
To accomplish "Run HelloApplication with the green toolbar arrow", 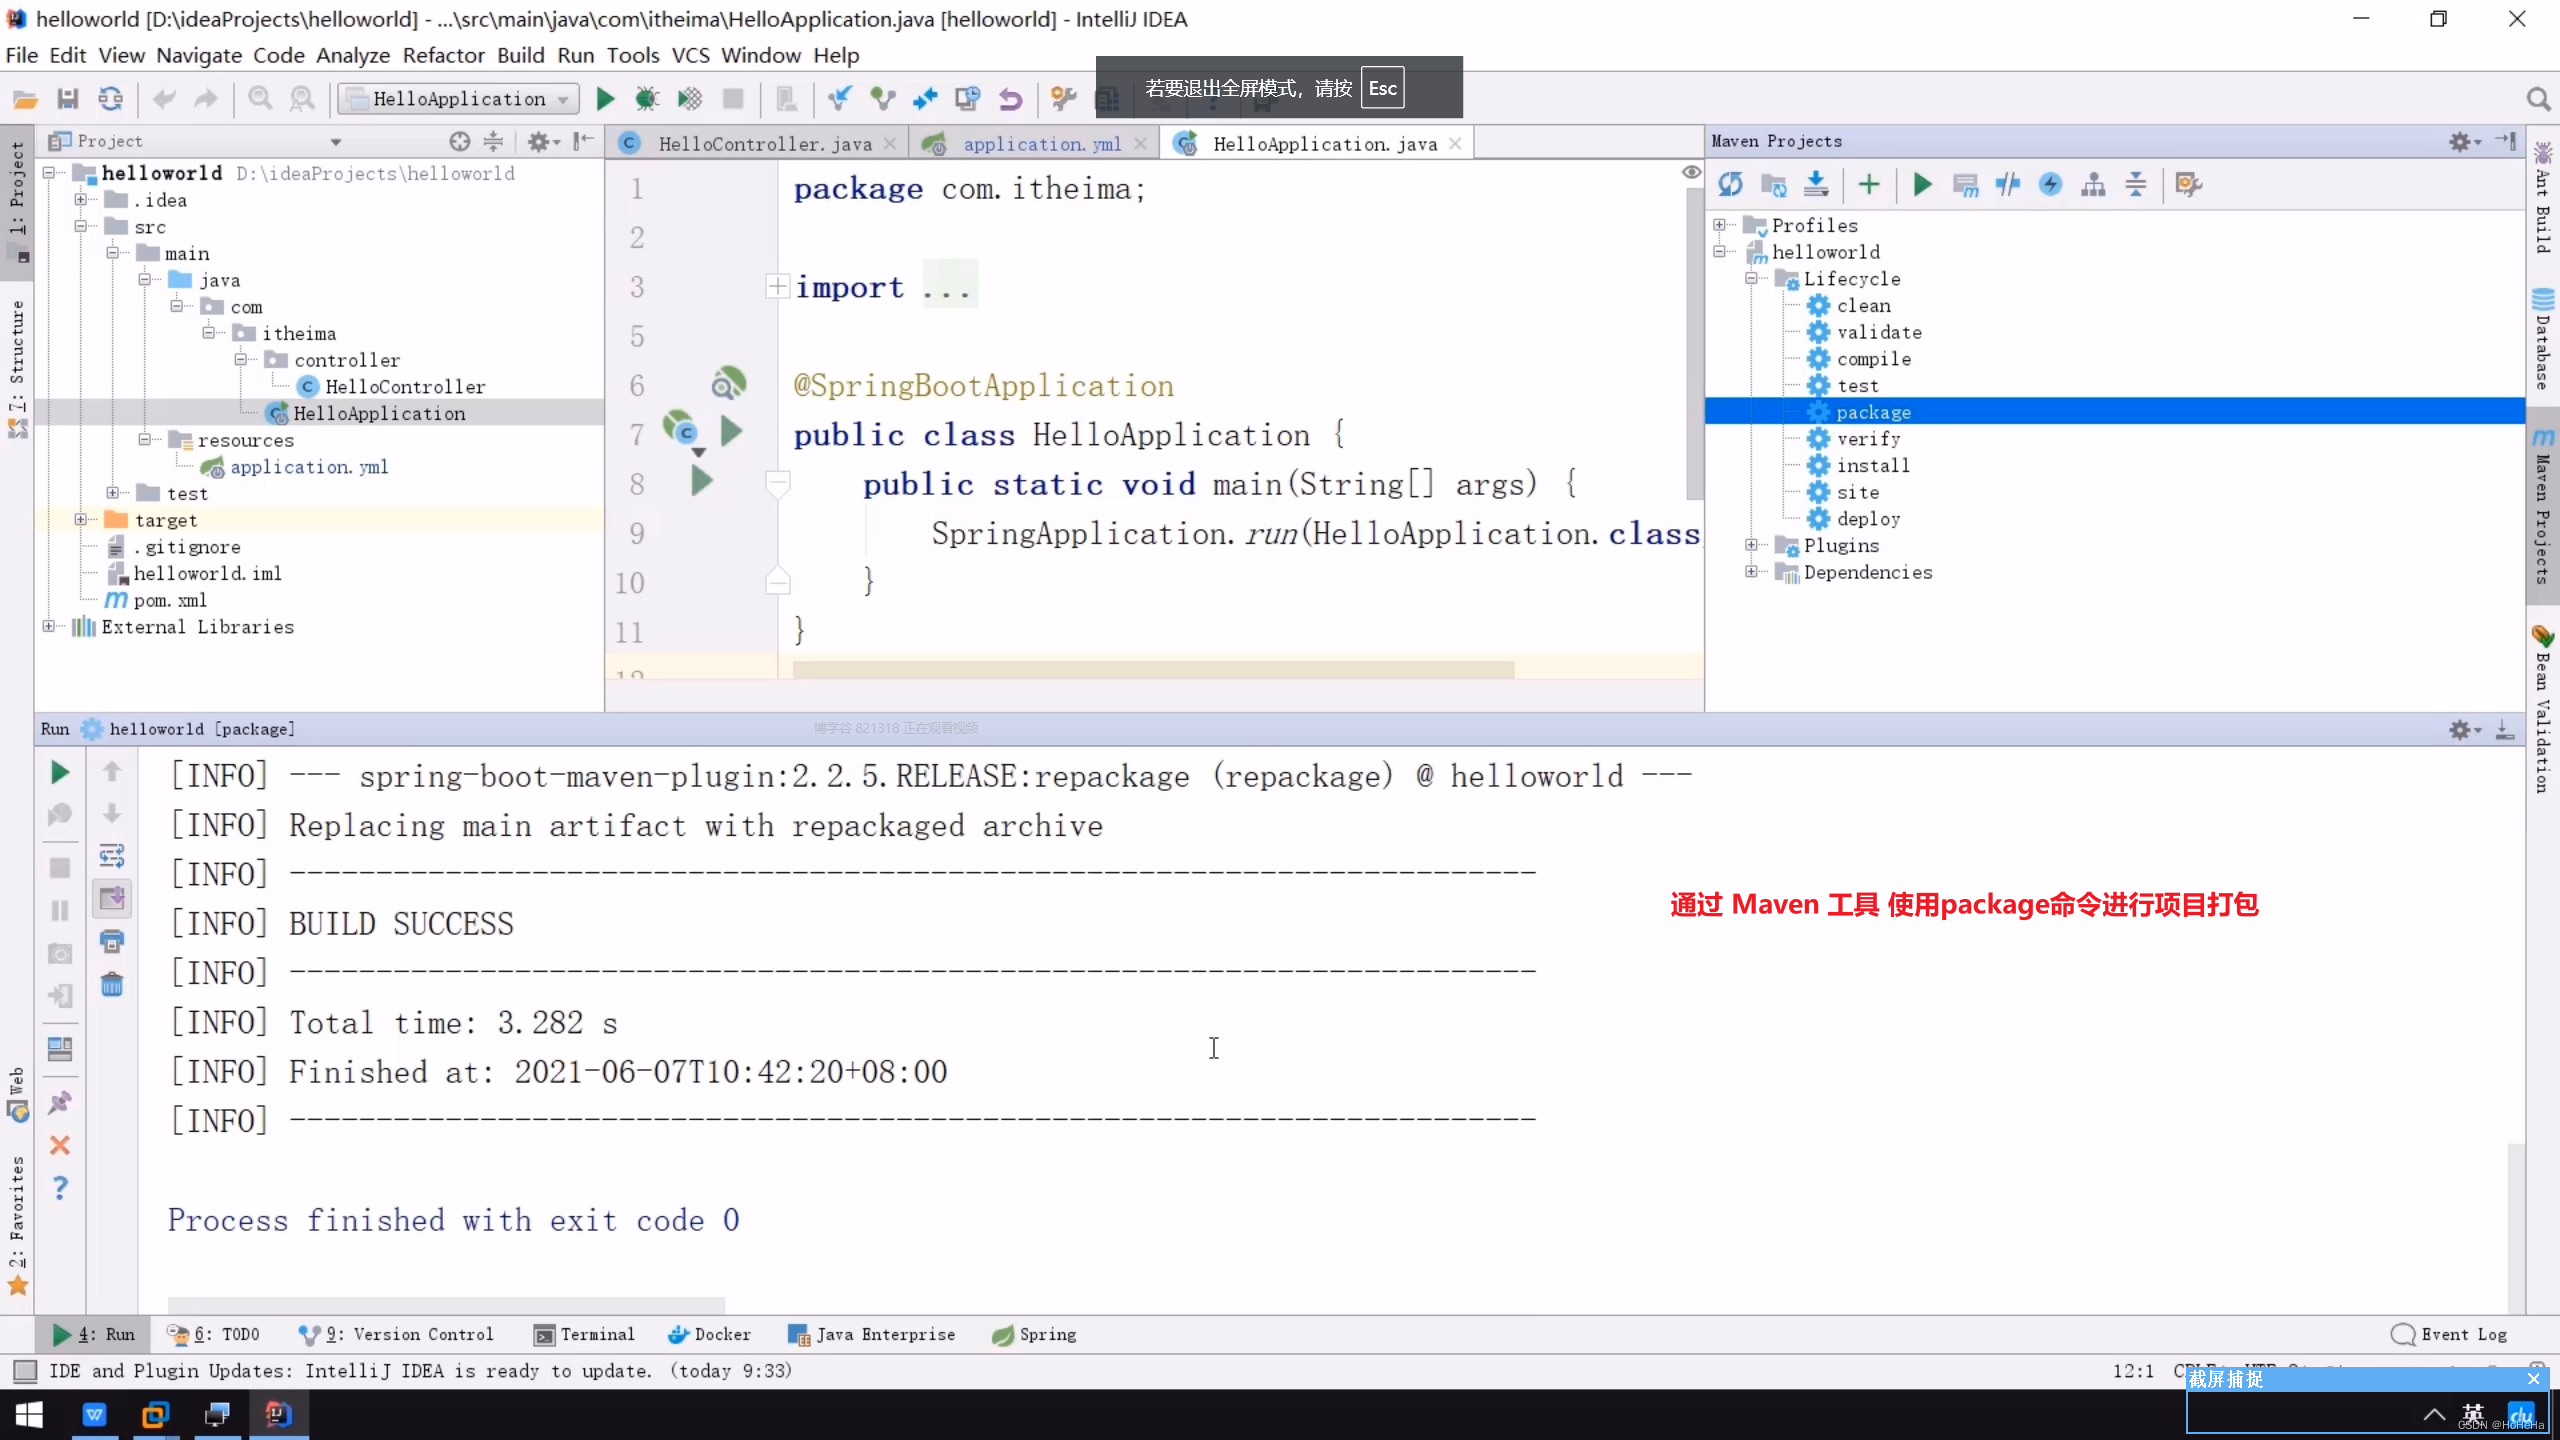I will [x=605, y=98].
